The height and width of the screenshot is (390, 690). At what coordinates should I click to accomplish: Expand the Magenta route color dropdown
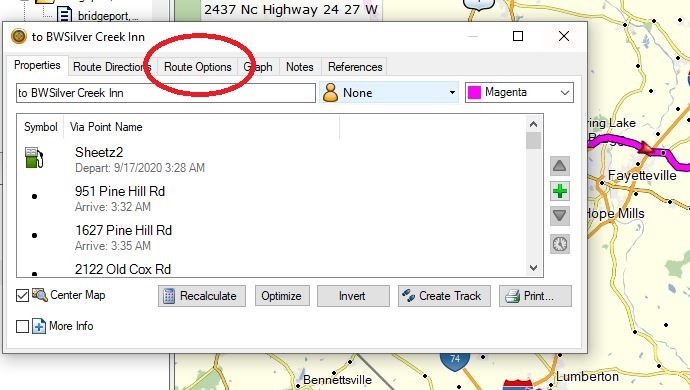click(519, 92)
